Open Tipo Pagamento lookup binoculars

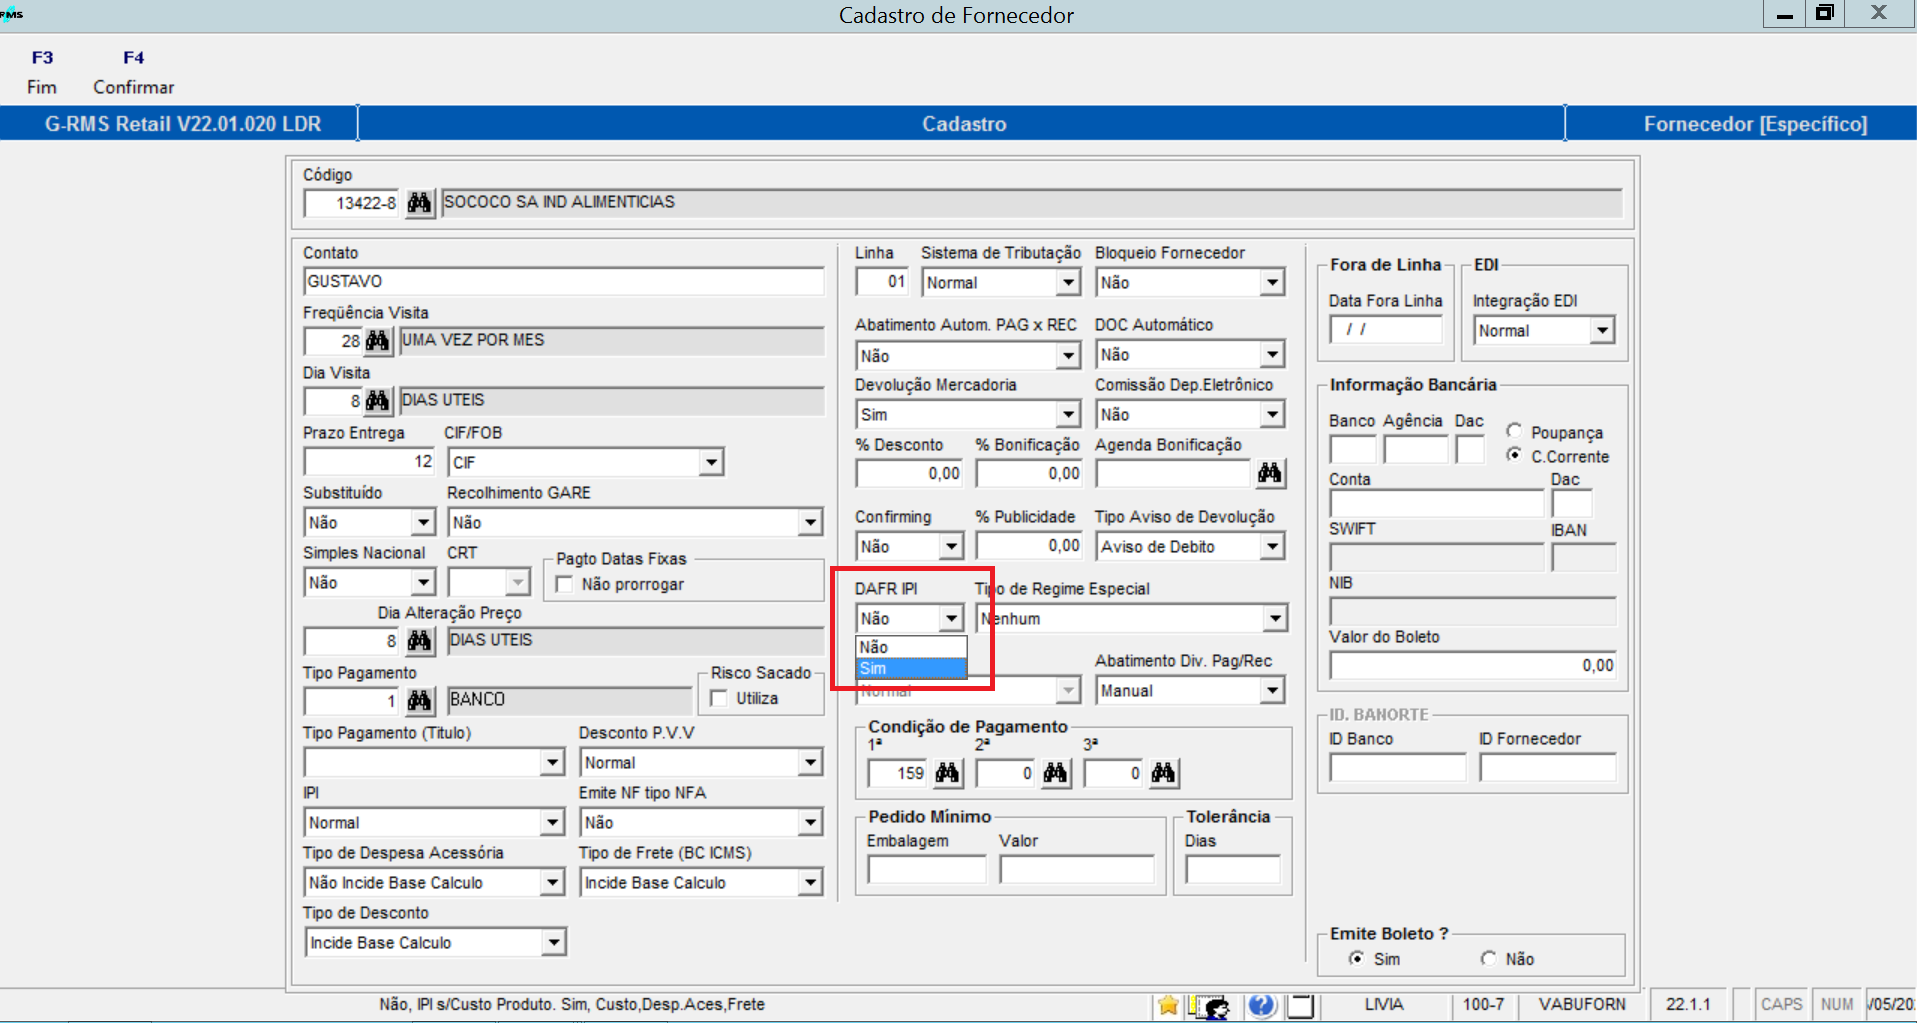click(419, 701)
